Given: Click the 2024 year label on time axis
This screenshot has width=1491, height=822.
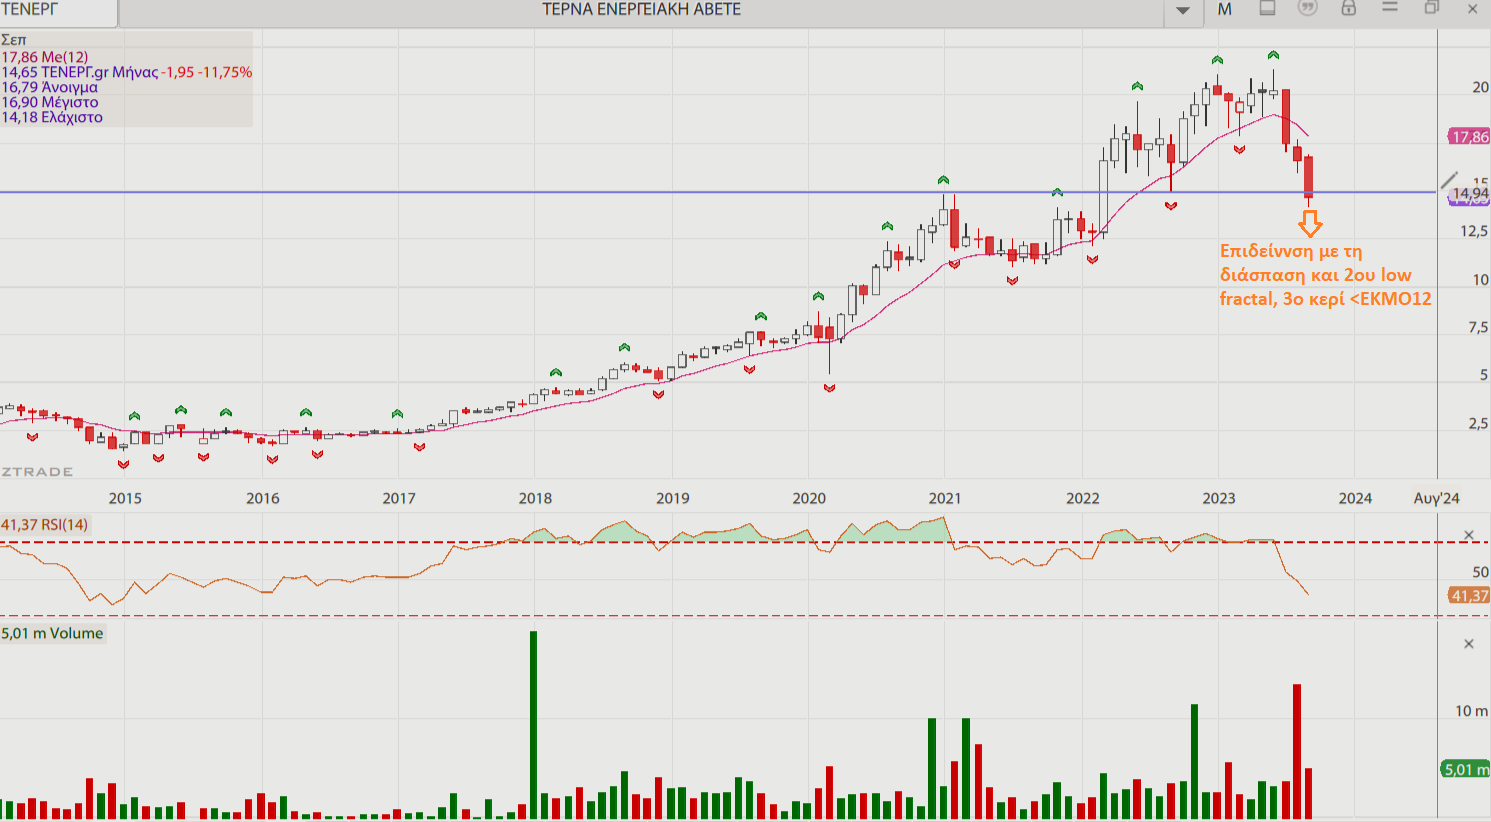Looking at the screenshot, I should pos(1356,498).
